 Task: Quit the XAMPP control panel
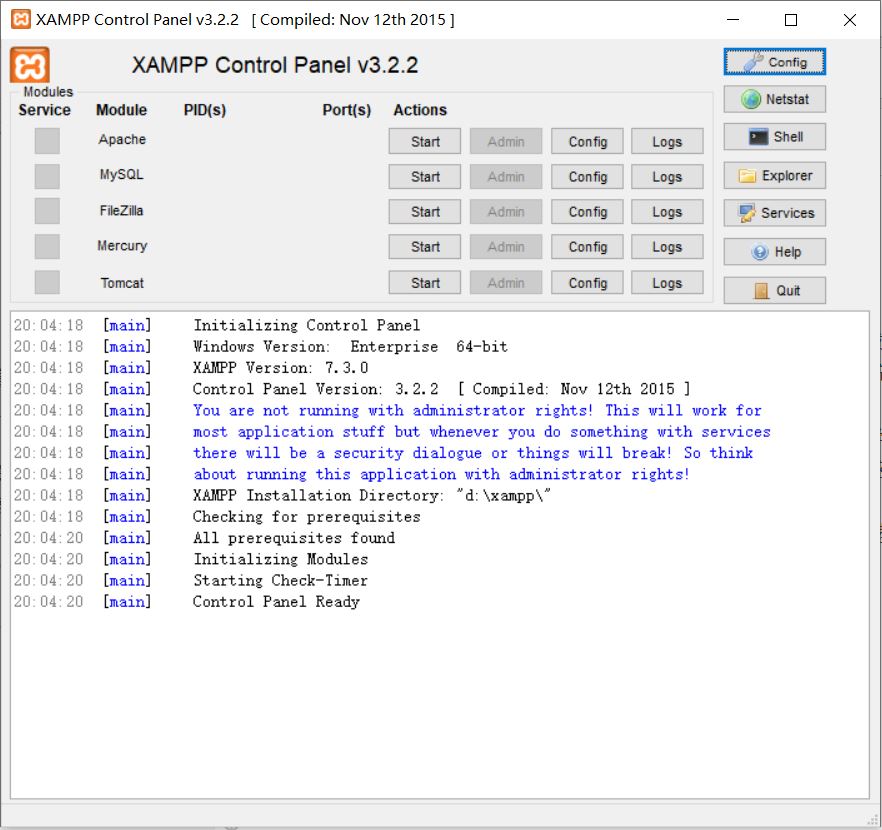click(775, 291)
